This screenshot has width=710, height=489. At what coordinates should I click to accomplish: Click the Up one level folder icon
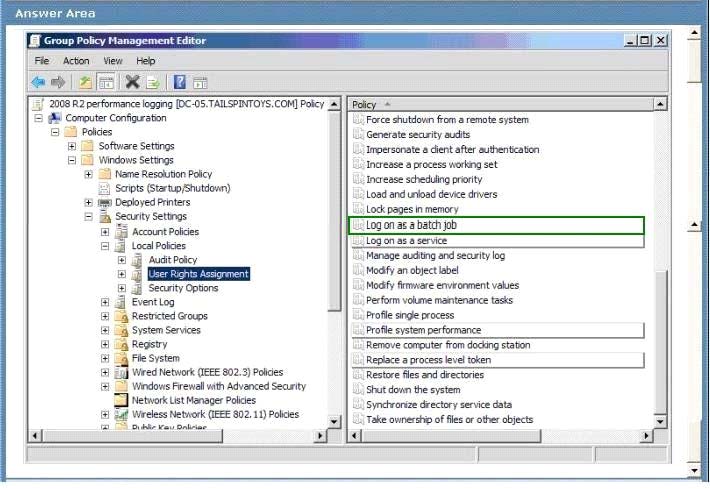pyautogui.click(x=85, y=82)
